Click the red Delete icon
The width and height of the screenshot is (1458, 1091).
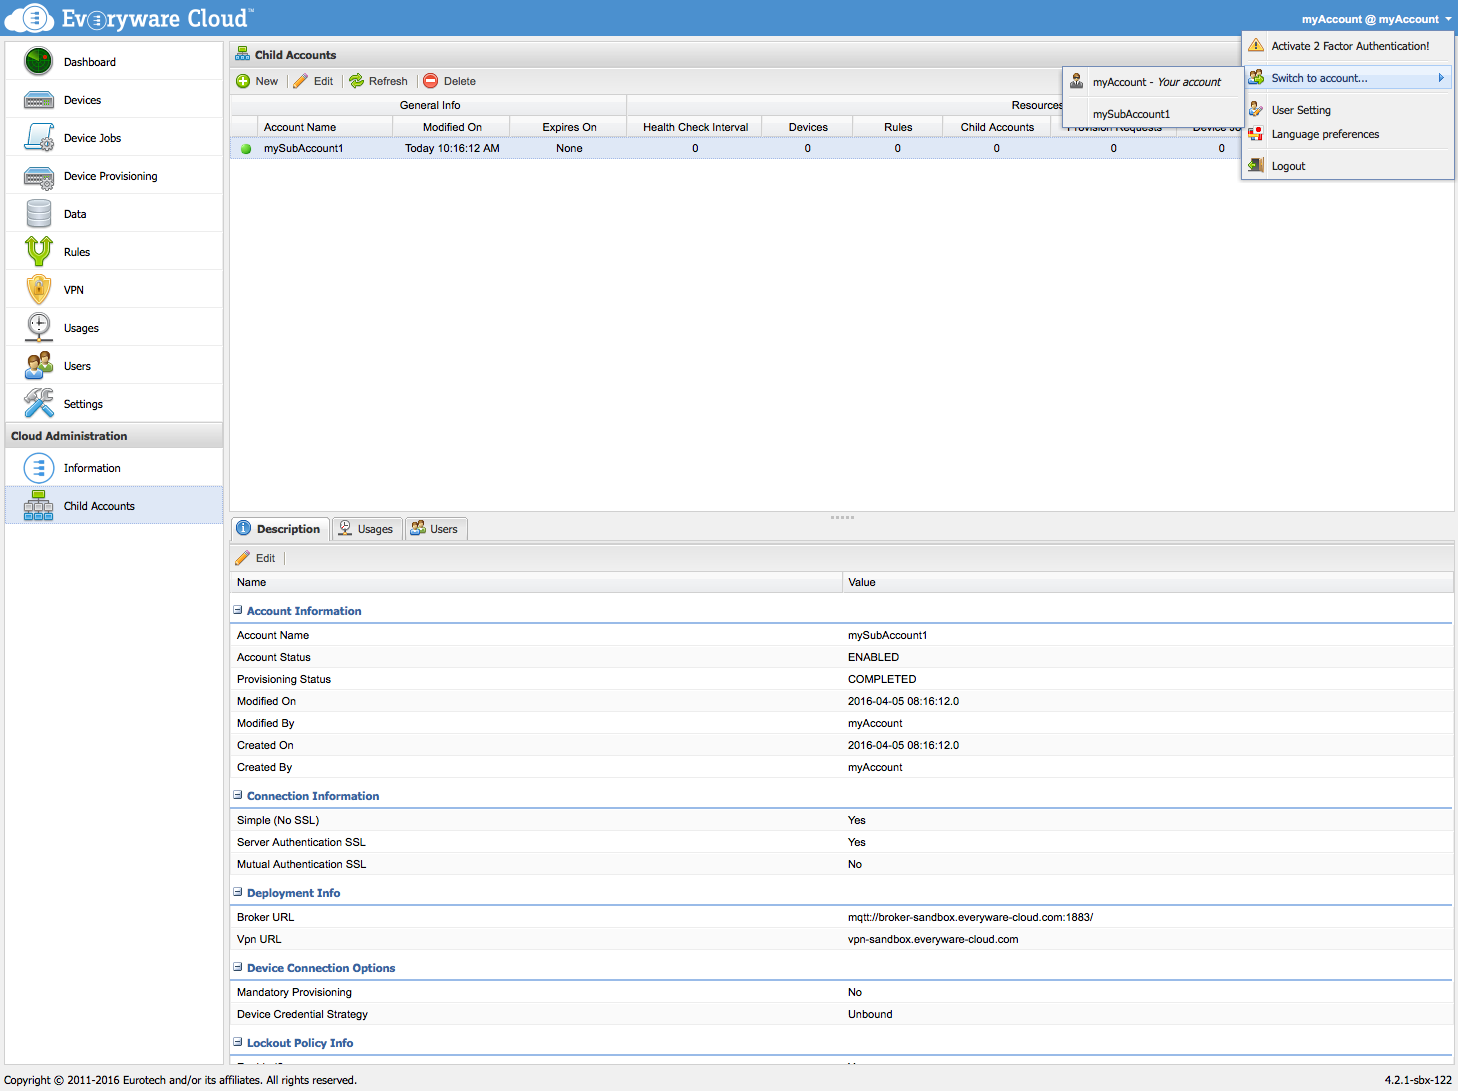[x=430, y=81]
